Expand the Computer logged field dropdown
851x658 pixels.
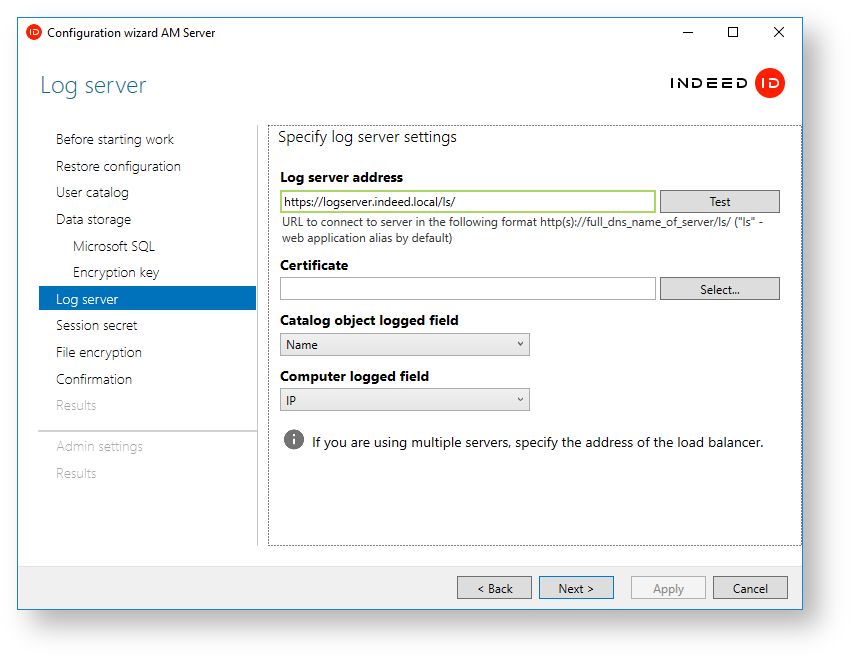pyautogui.click(x=404, y=401)
